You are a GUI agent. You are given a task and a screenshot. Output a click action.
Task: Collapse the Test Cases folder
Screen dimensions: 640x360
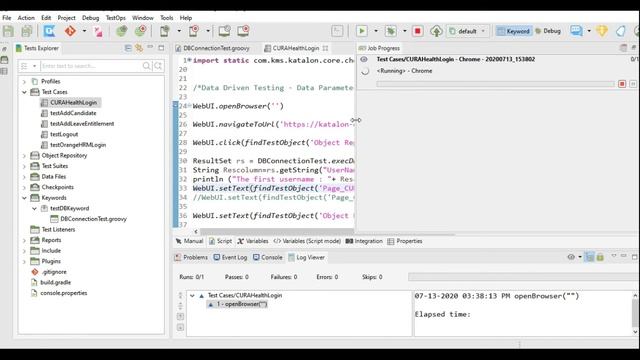click(x=24, y=92)
